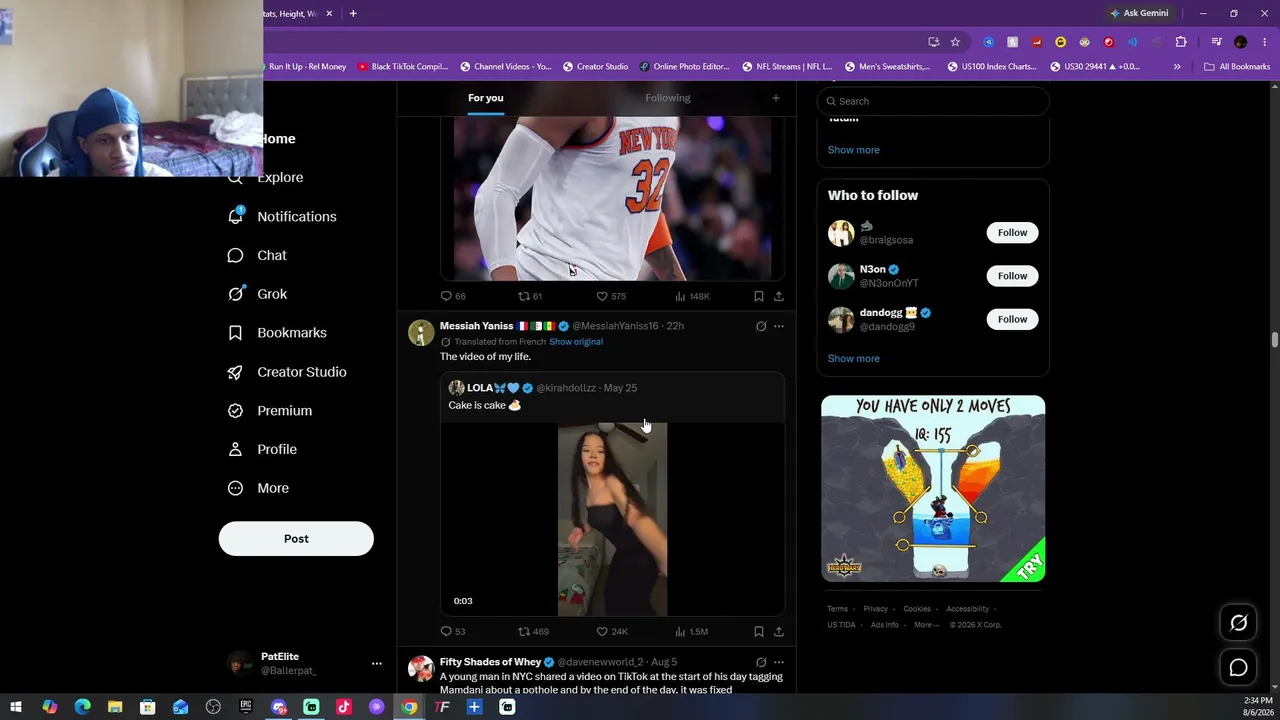Open the Chrome three-dot menu
The width and height of the screenshot is (1280, 720).
(x=1265, y=42)
